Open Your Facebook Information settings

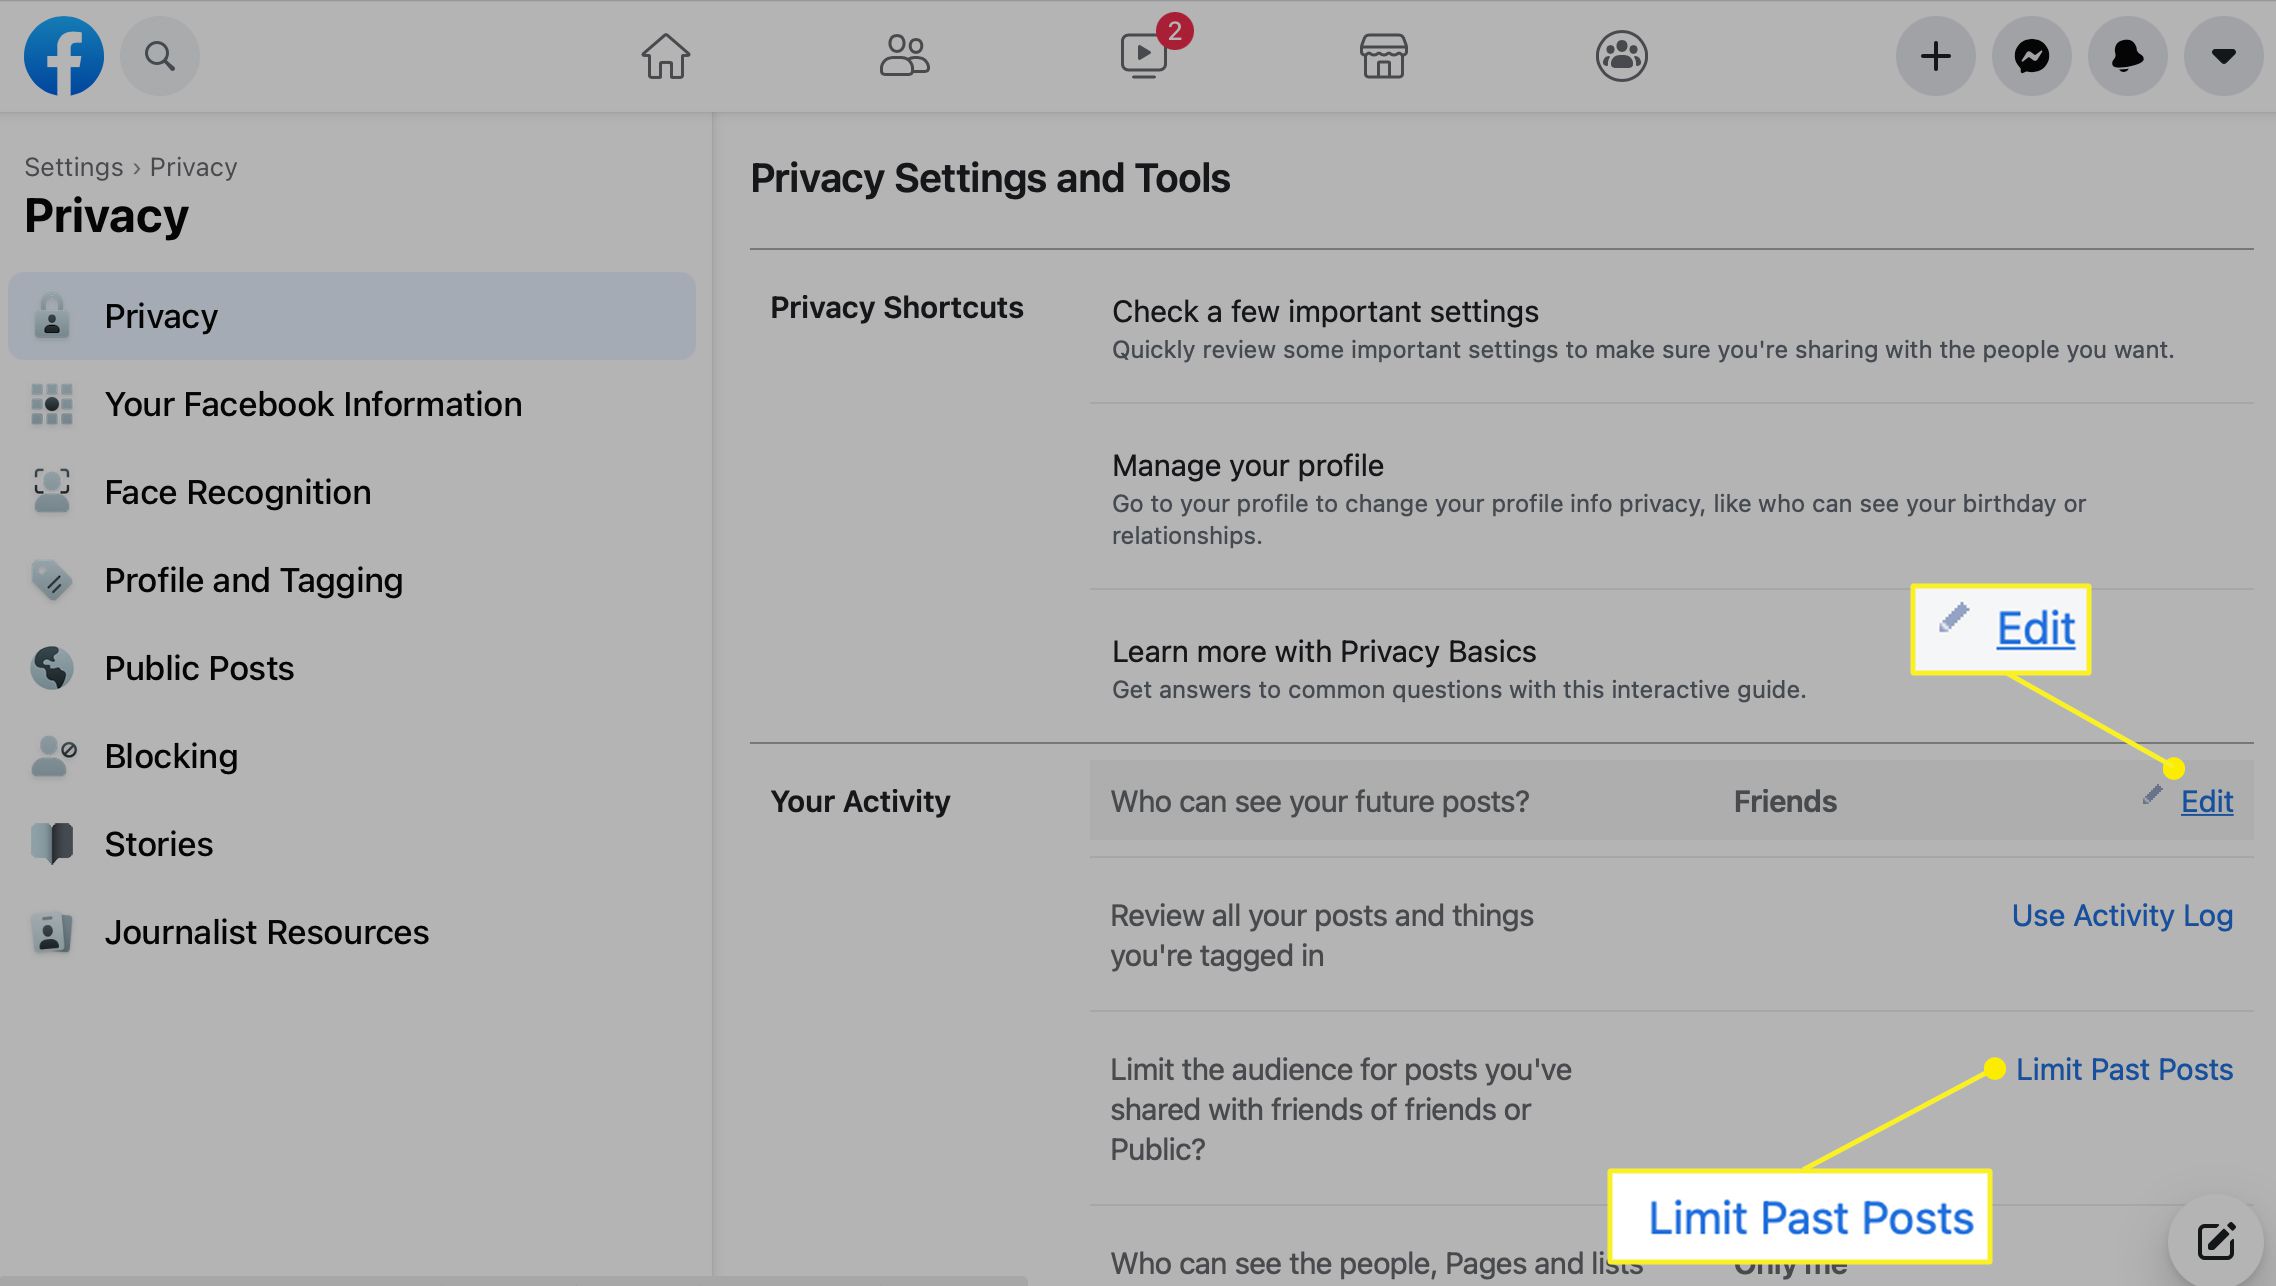[352, 404]
